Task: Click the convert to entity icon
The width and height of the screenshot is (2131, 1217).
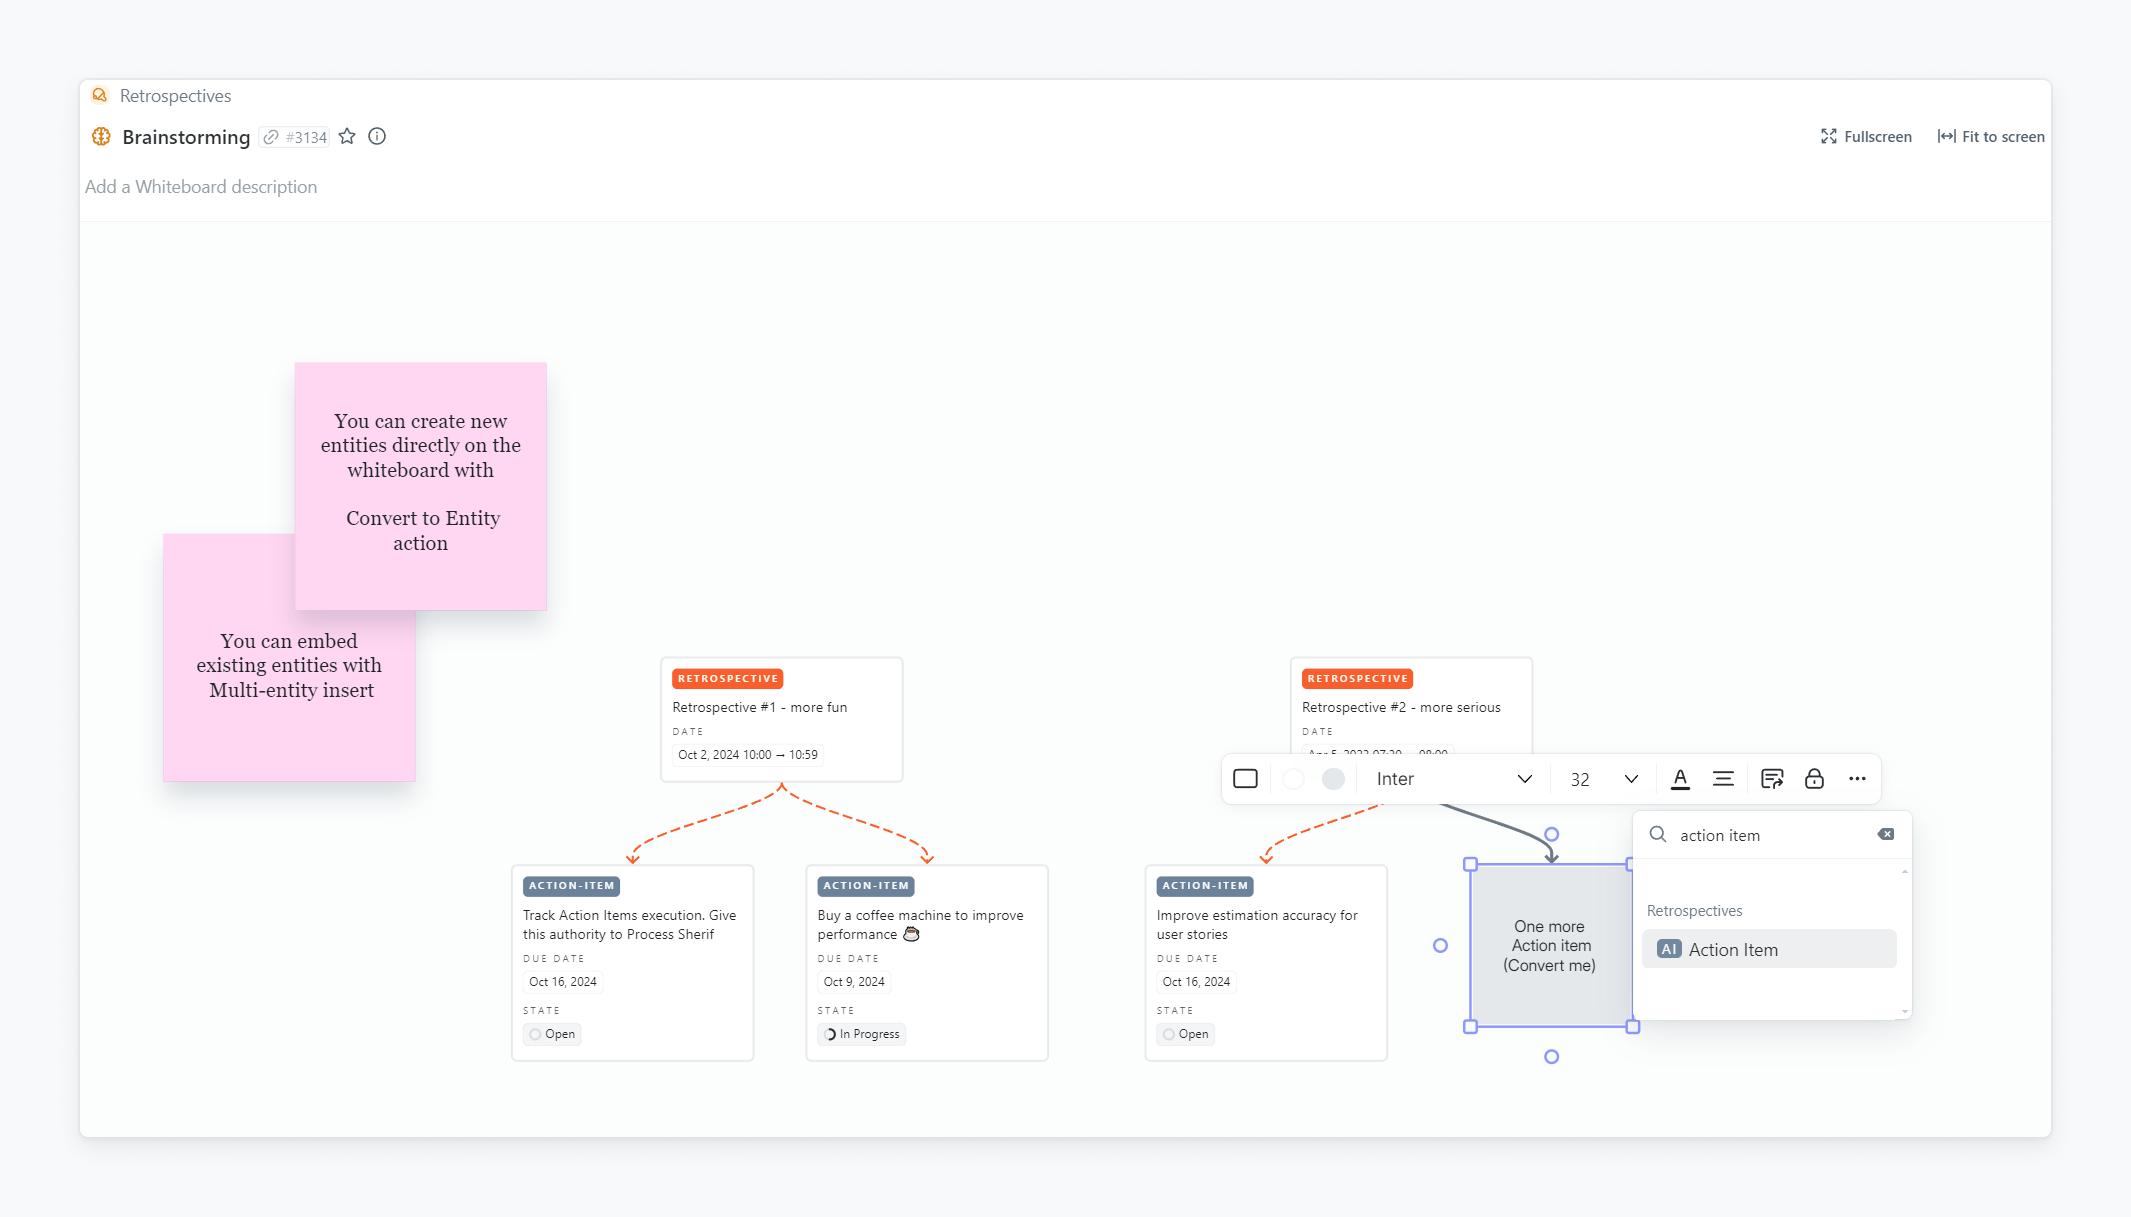Action: [1772, 779]
